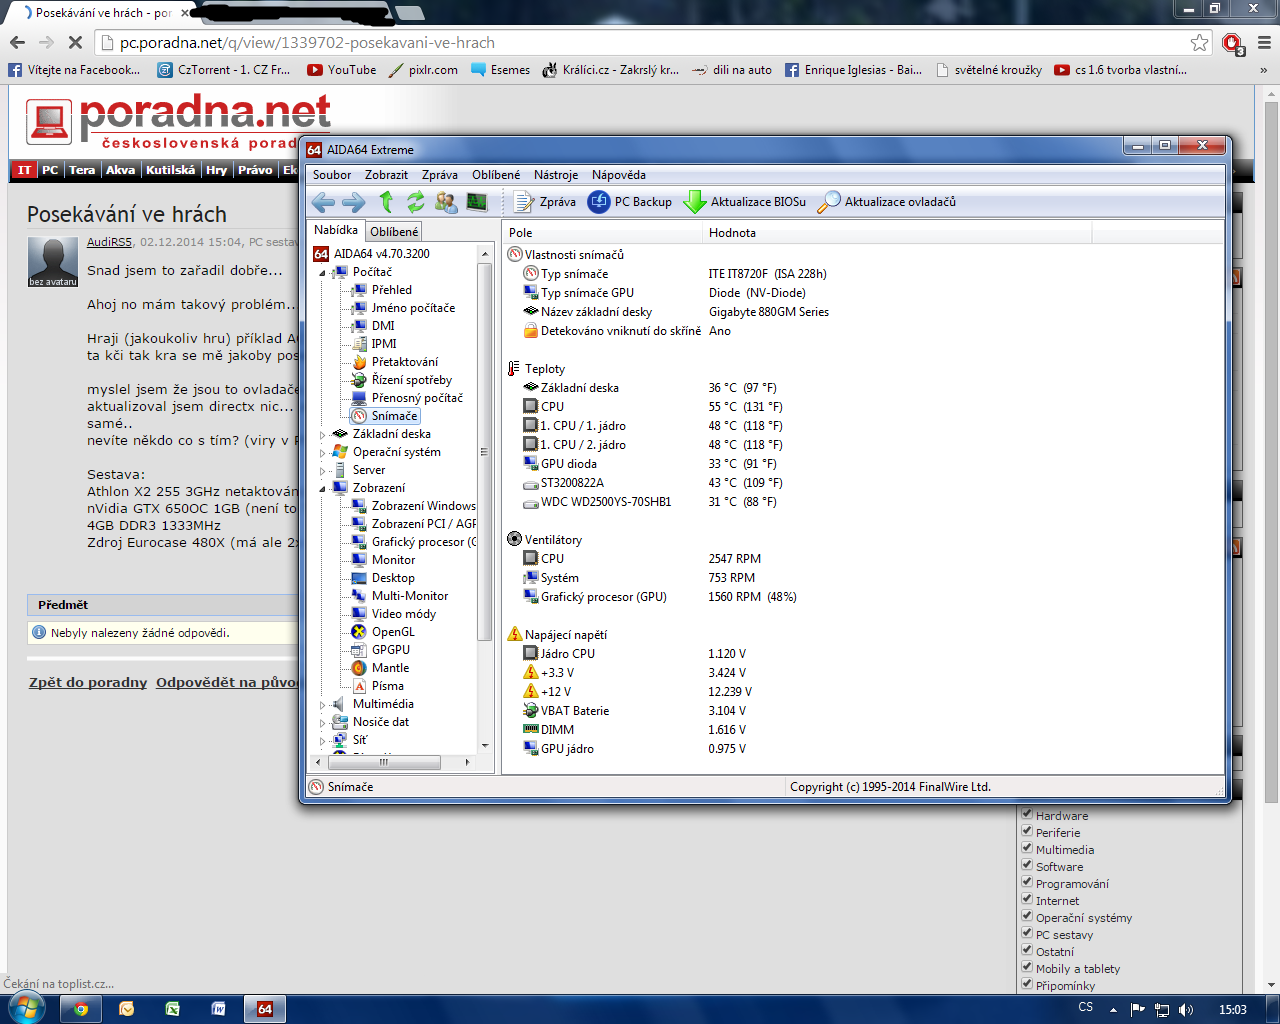
Task: Click the red extension icon in Chrome
Action: pos(1232,43)
